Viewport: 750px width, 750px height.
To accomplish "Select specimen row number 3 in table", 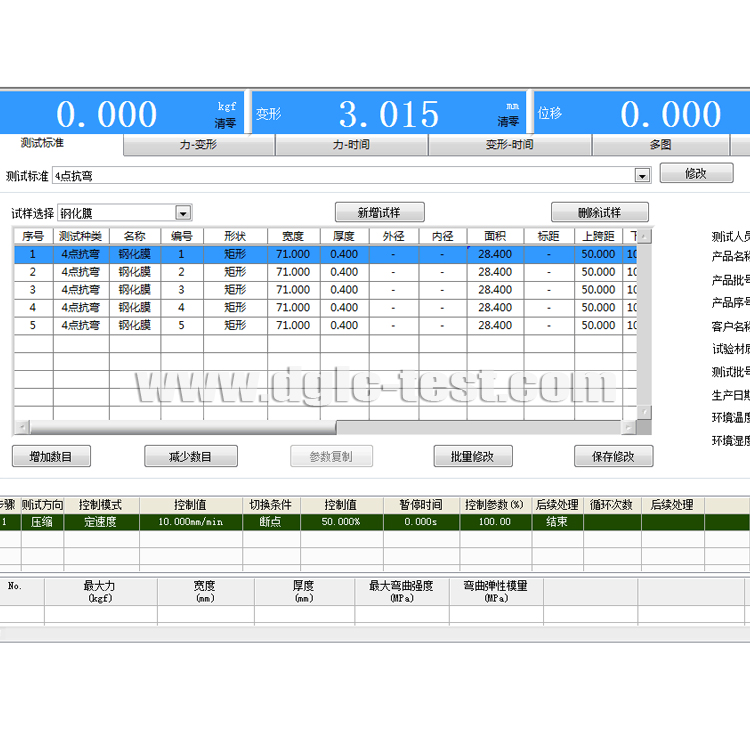I will point(32,290).
